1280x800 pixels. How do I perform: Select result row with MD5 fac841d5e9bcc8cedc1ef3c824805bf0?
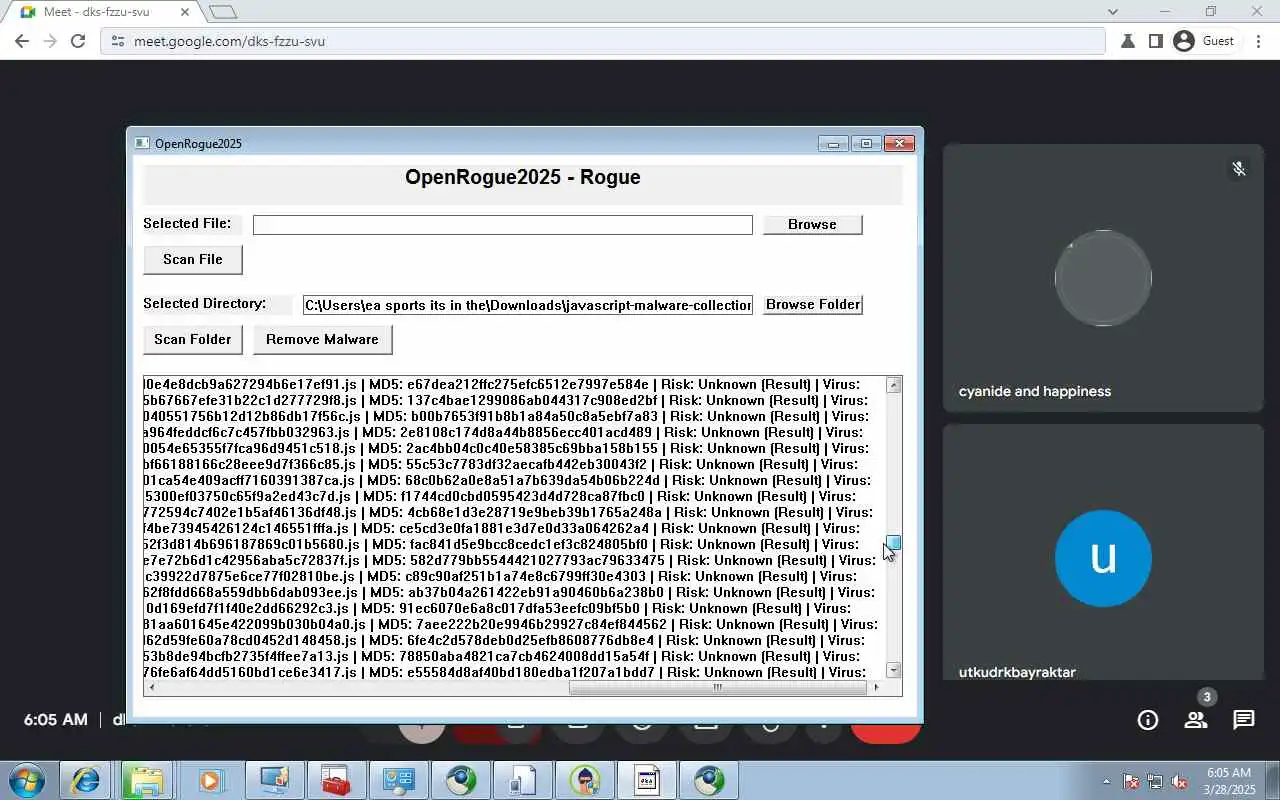pos(515,544)
